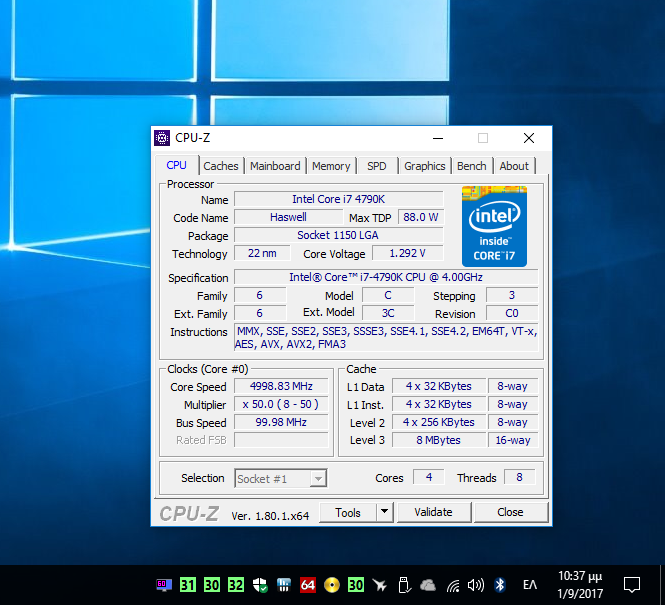Click the airplane mode tray icon
The width and height of the screenshot is (665, 605).
click(380, 585)
